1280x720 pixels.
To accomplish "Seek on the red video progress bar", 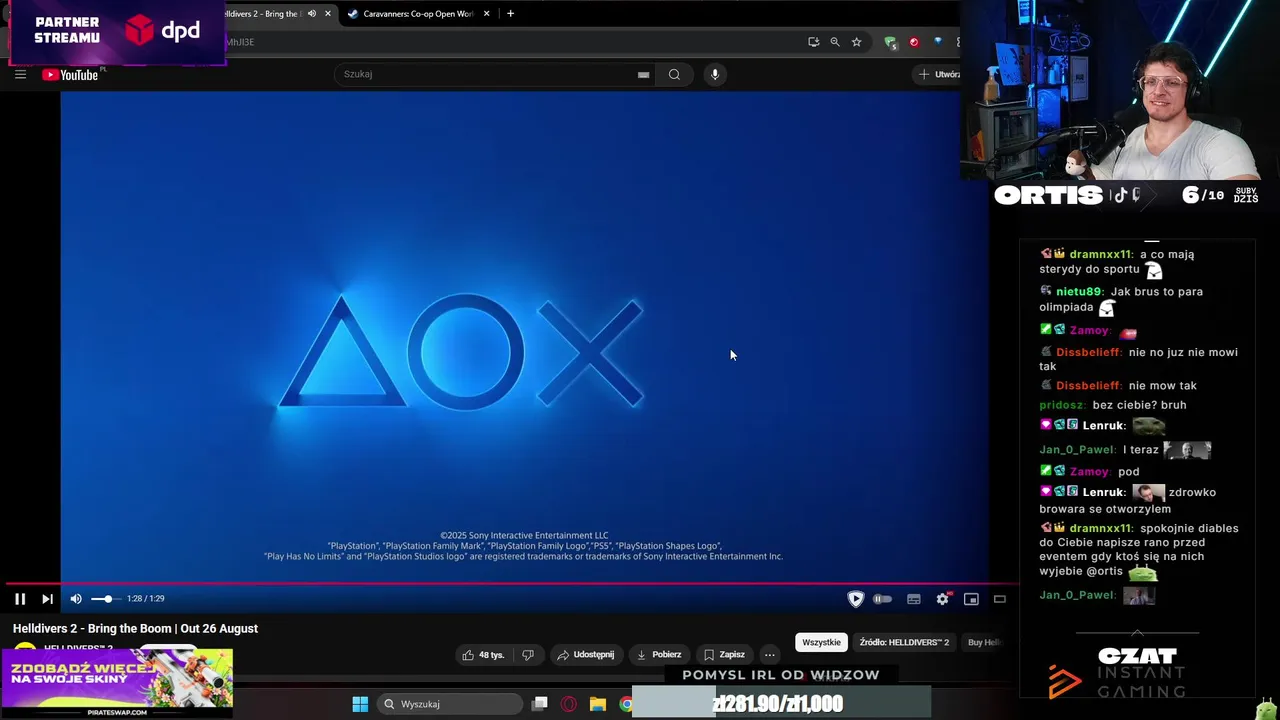I will point(510,584).
